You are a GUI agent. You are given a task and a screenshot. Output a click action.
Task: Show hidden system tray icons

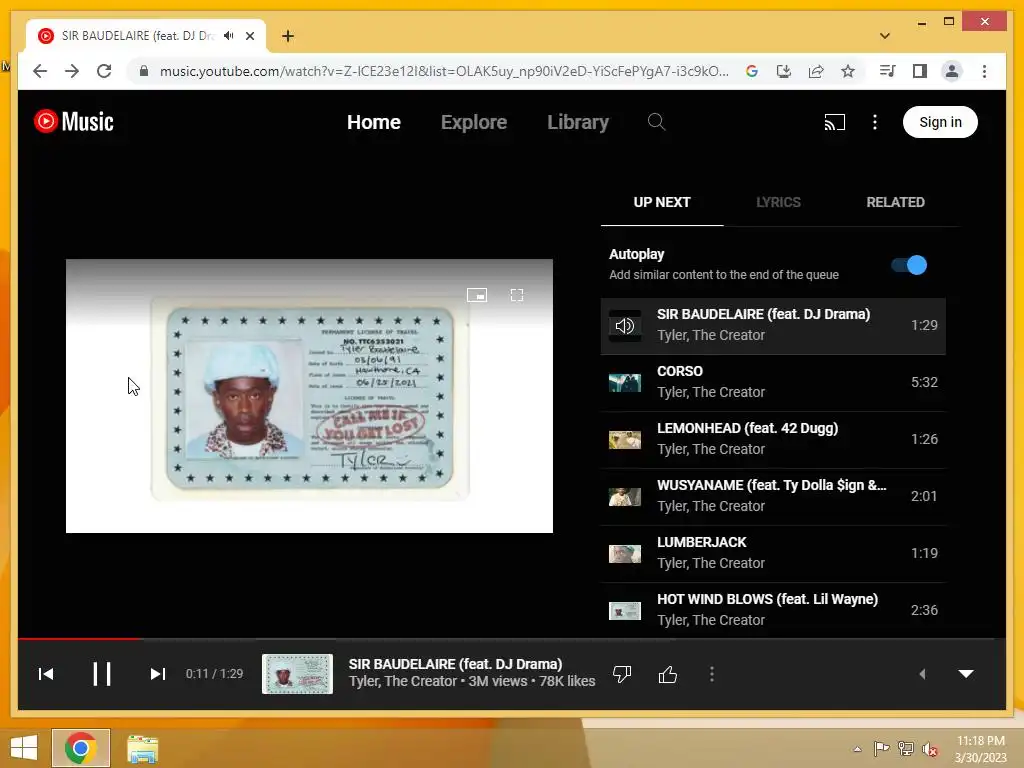tap(857, 749)
